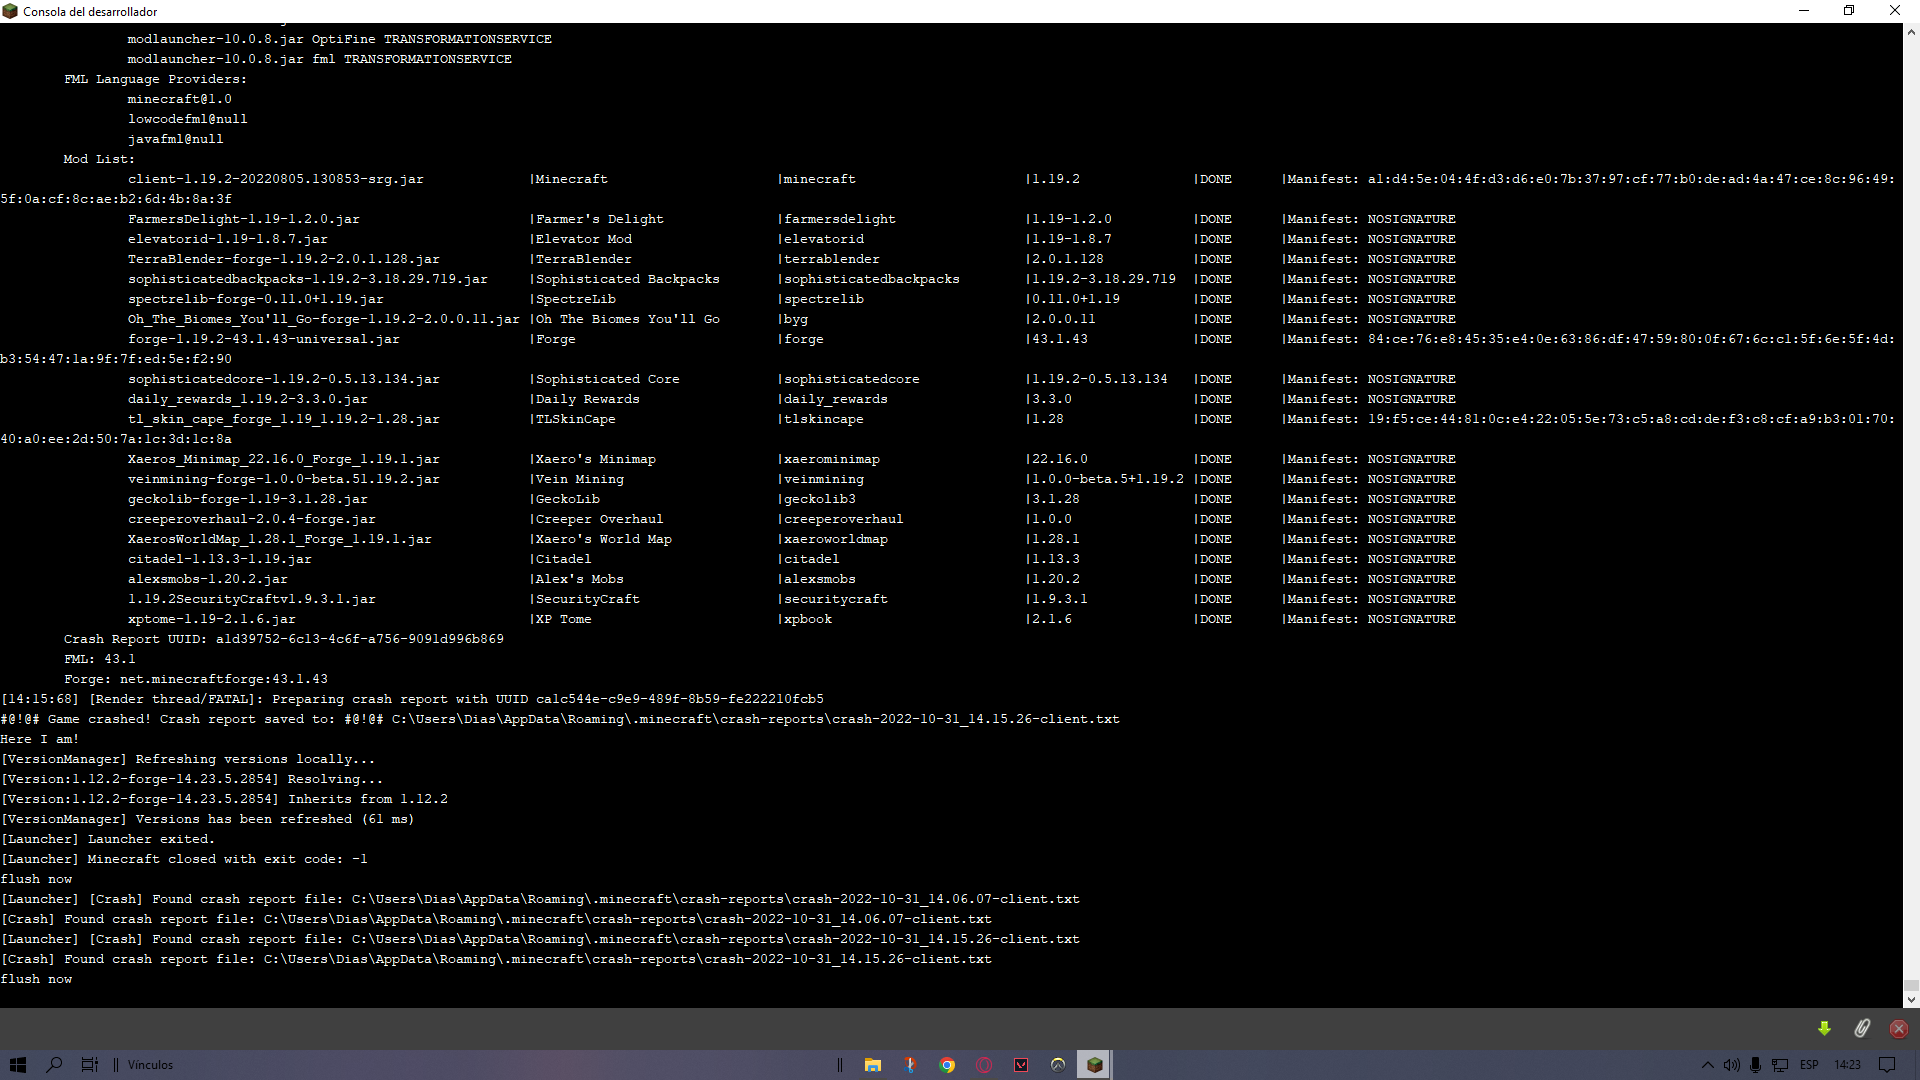Image resolution: width=1920 pixels, height=1080 pixels.
Task: Click the 'xaerominimap' mod ID
Action: click(832, 459)
